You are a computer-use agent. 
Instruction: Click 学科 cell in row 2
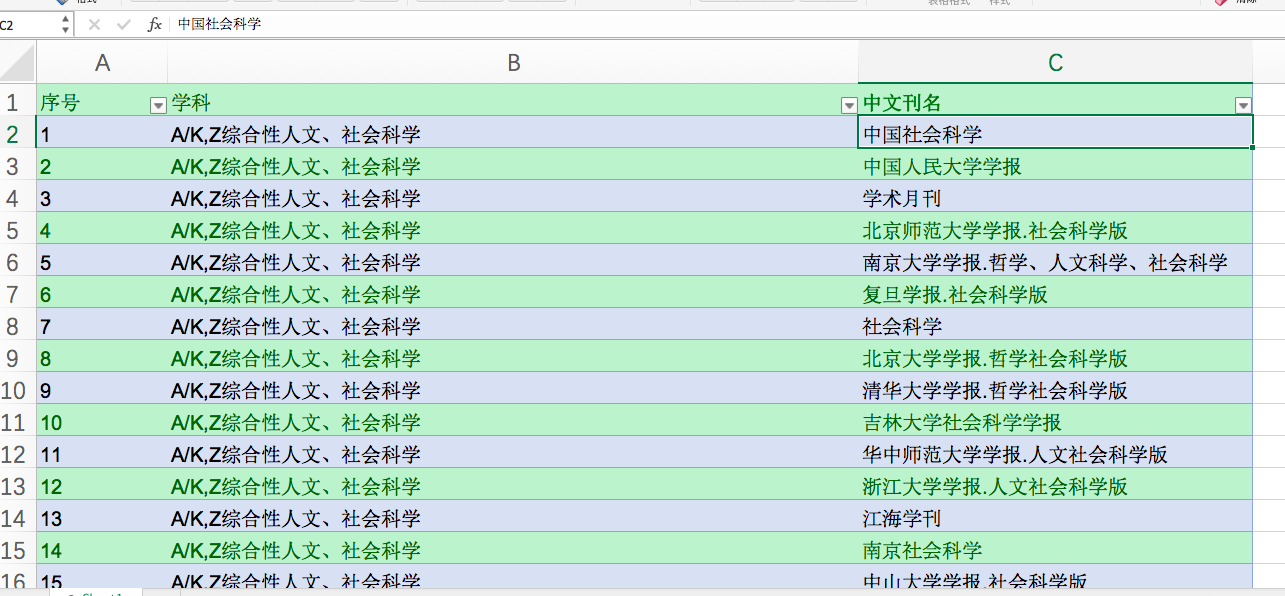513,134
